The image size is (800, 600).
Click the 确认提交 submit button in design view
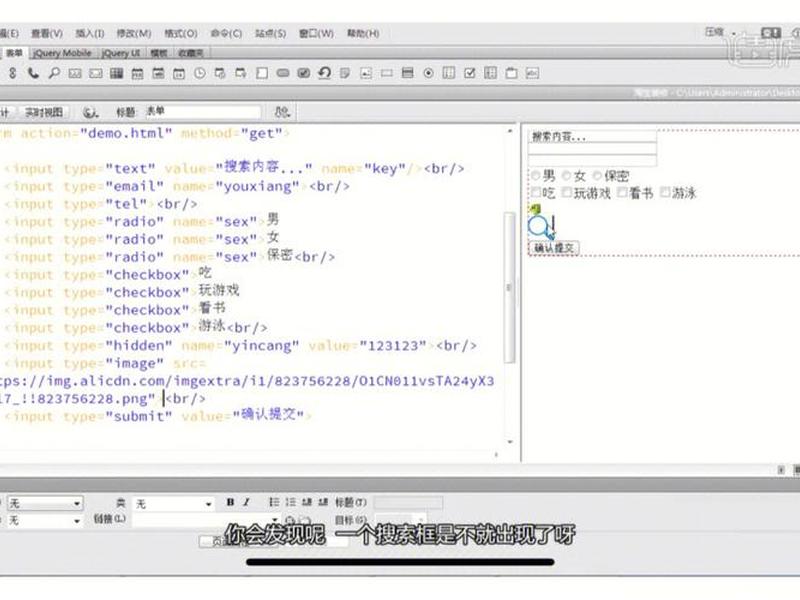[554, 248]
